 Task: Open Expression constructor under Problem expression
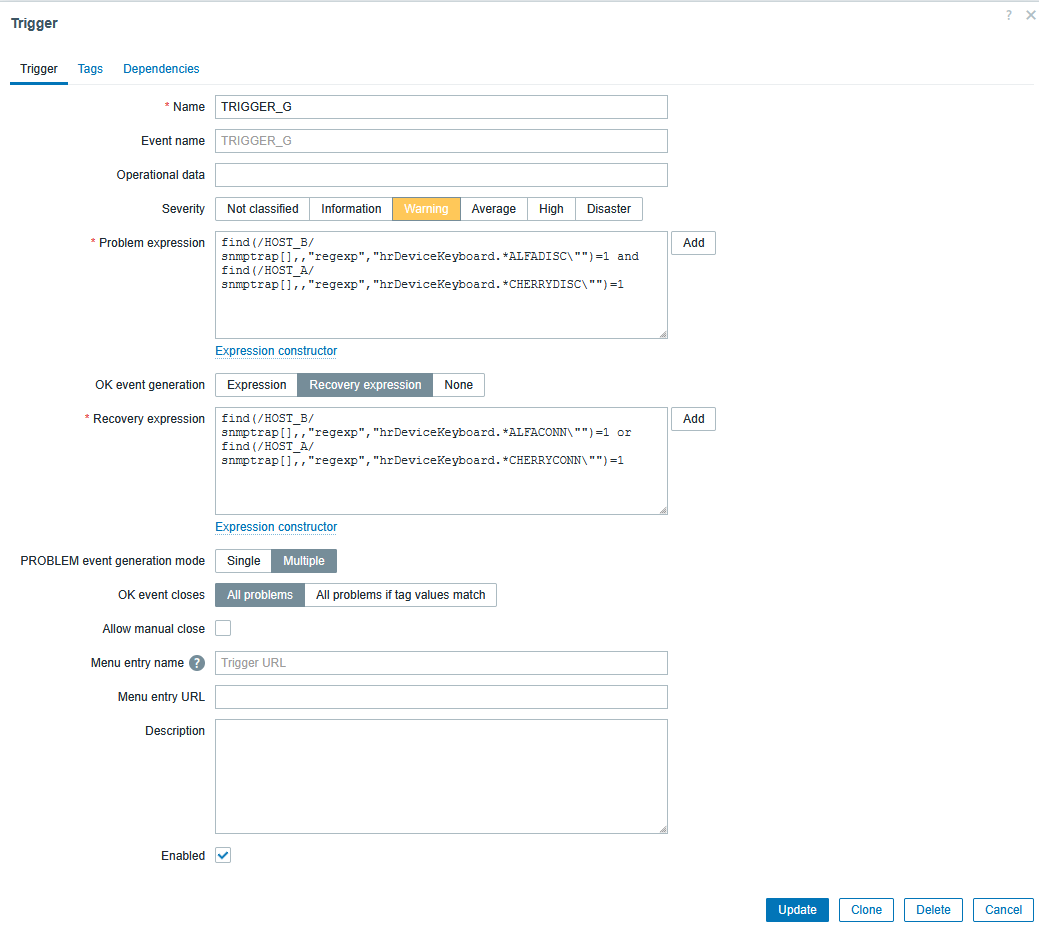[276, 351]
